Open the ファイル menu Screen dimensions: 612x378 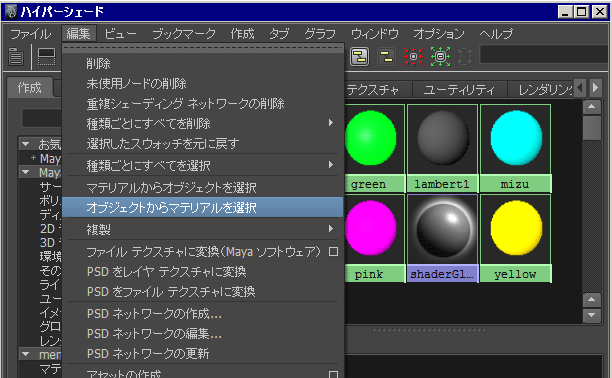pos(30,34)
